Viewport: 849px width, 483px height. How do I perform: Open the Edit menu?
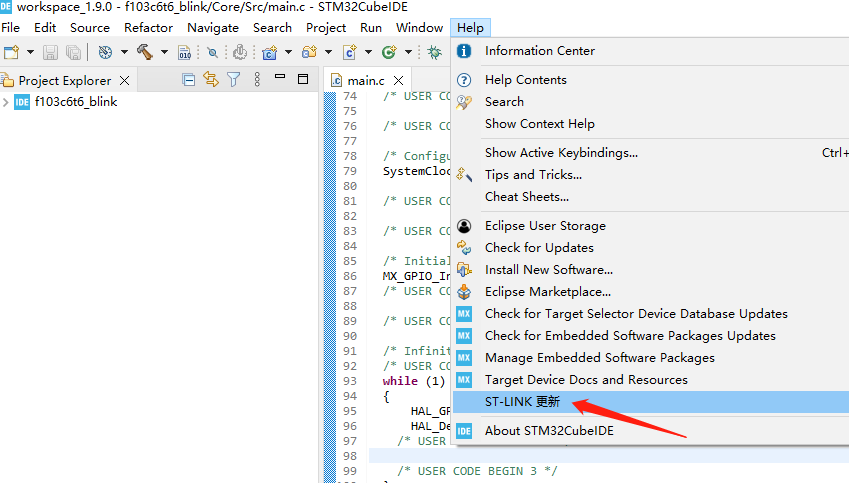[x=45, y=28]
